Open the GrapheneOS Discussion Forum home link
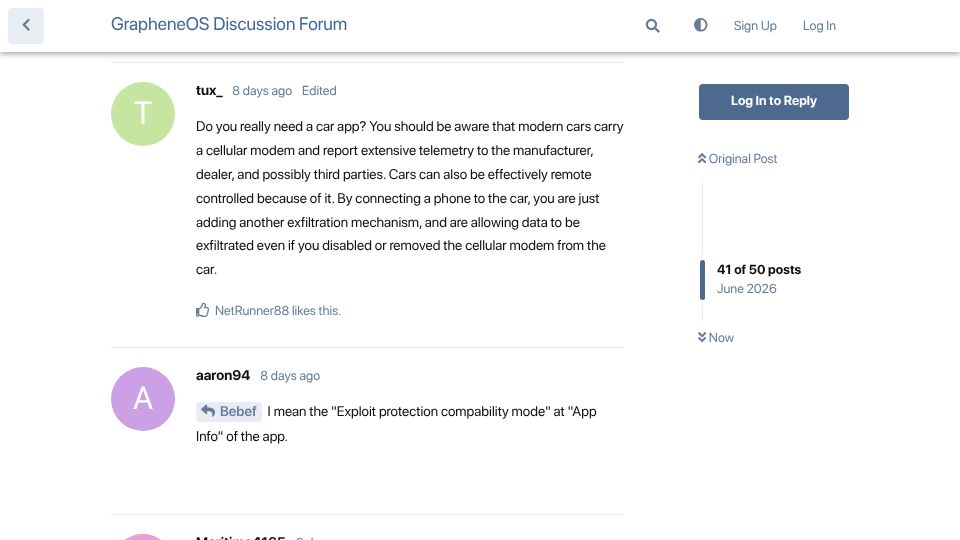960x540 pixels. 228,24
